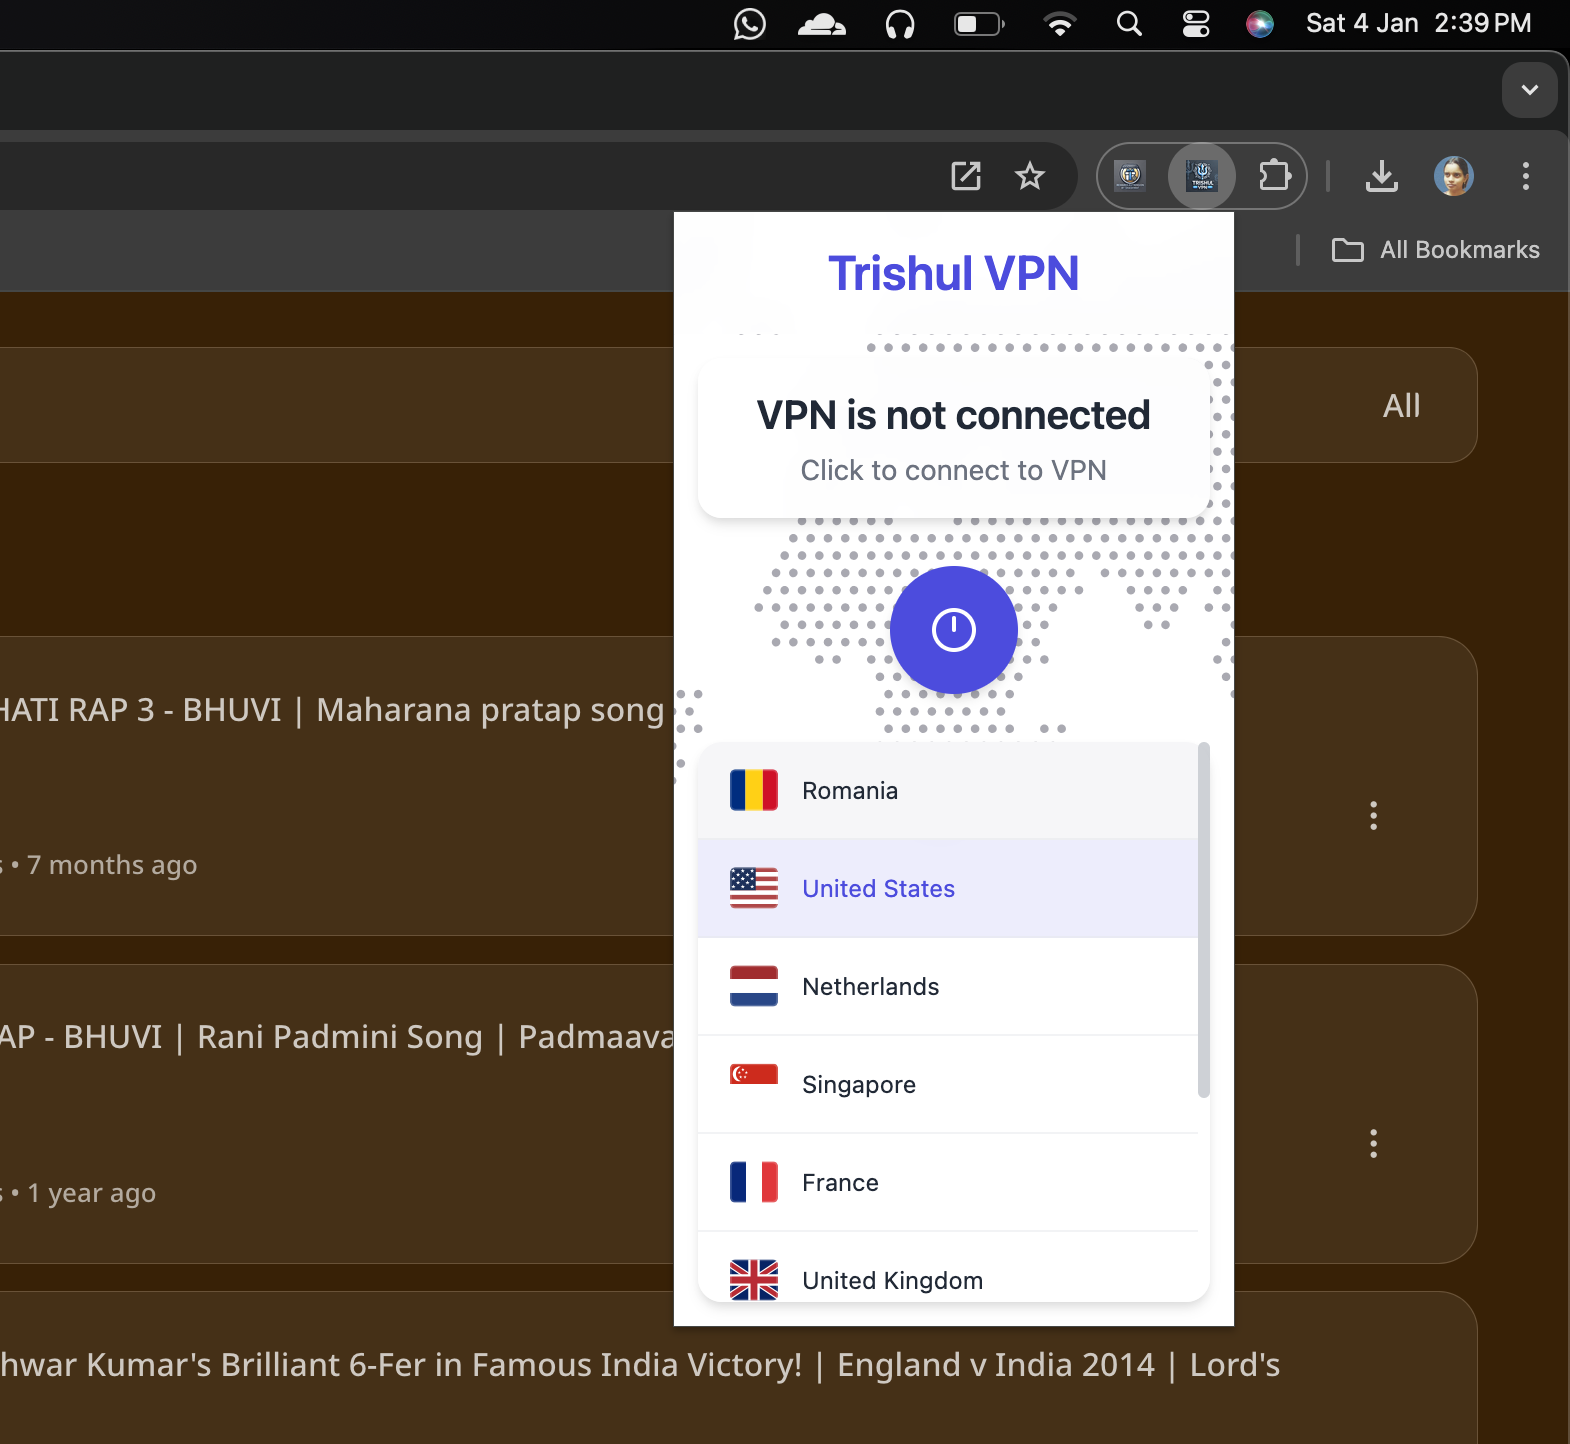1570x1444 pixels.
Task: Open Chrome downloads icon
Action: (1382, 176)
